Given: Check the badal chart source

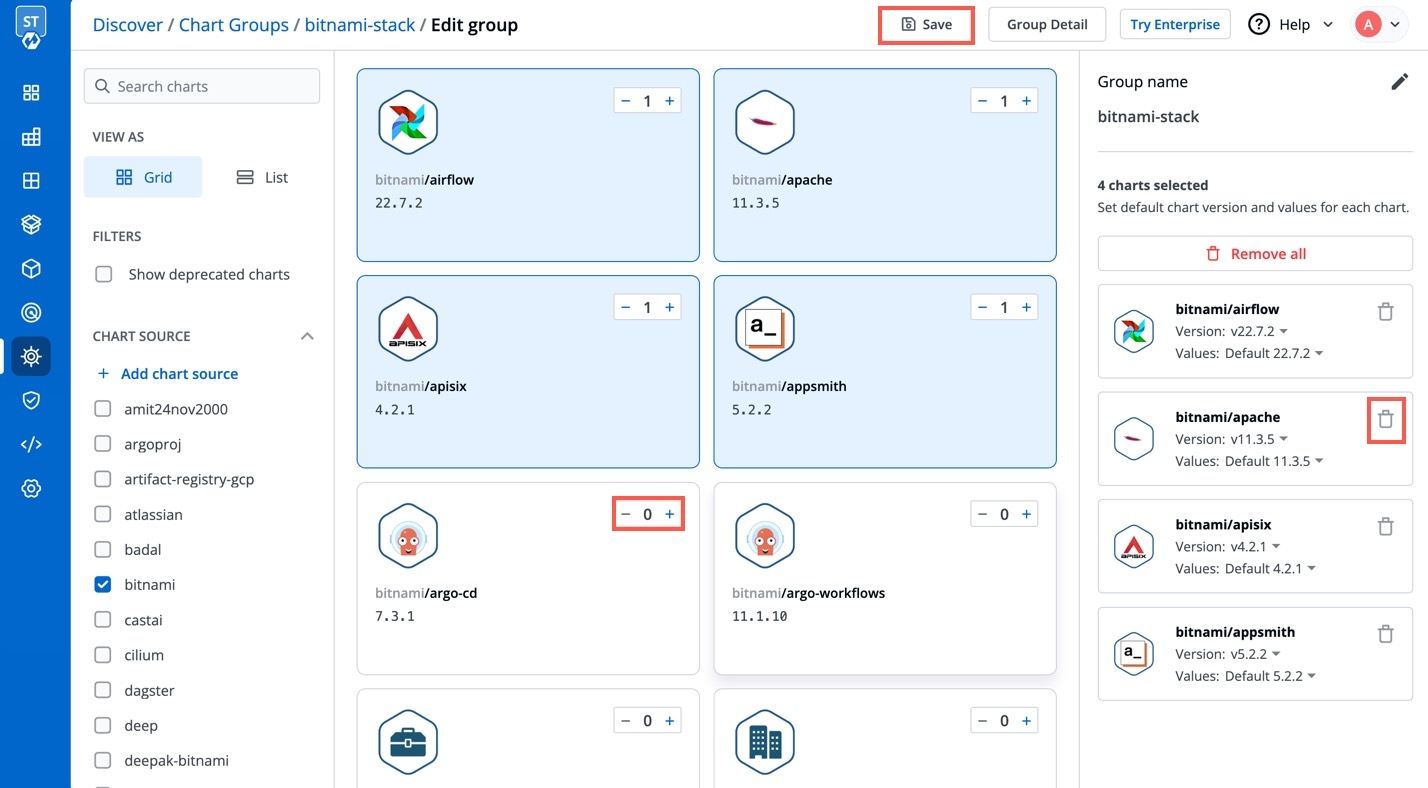Looking at the screenshot, I should pyautogui.click(x=102, y=549).
